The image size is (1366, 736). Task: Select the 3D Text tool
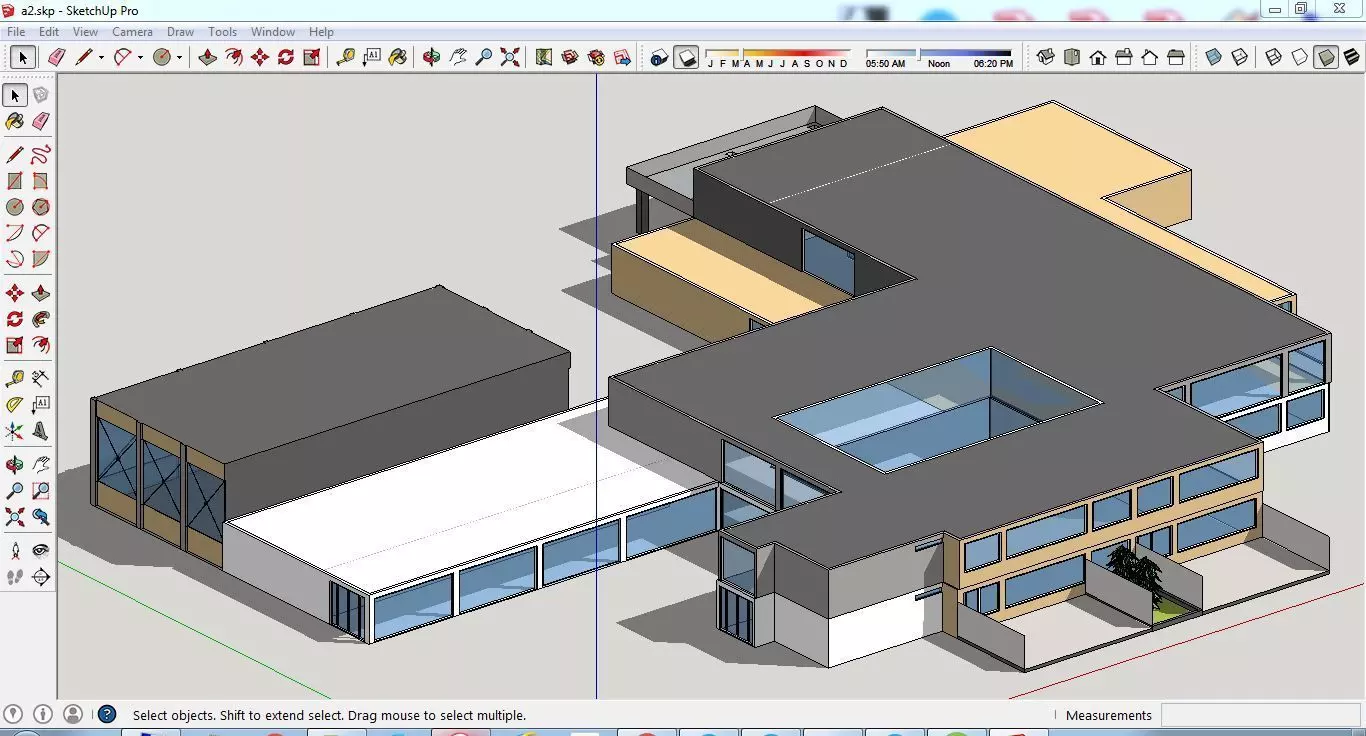[x=40, y=431]
